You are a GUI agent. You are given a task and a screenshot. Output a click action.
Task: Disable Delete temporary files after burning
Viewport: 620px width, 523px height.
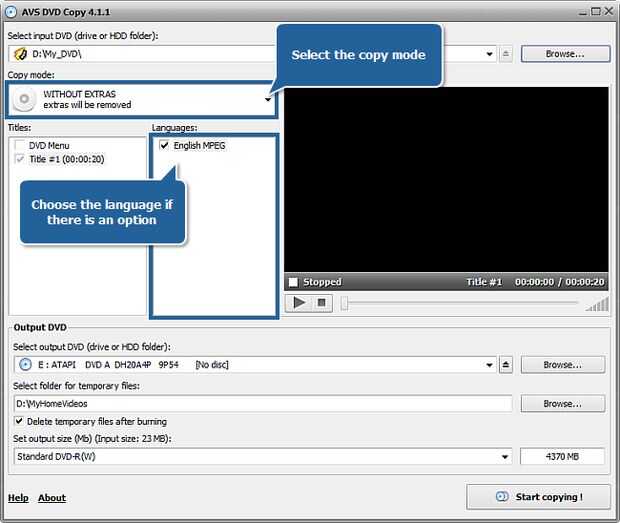(x=19, y=421)
